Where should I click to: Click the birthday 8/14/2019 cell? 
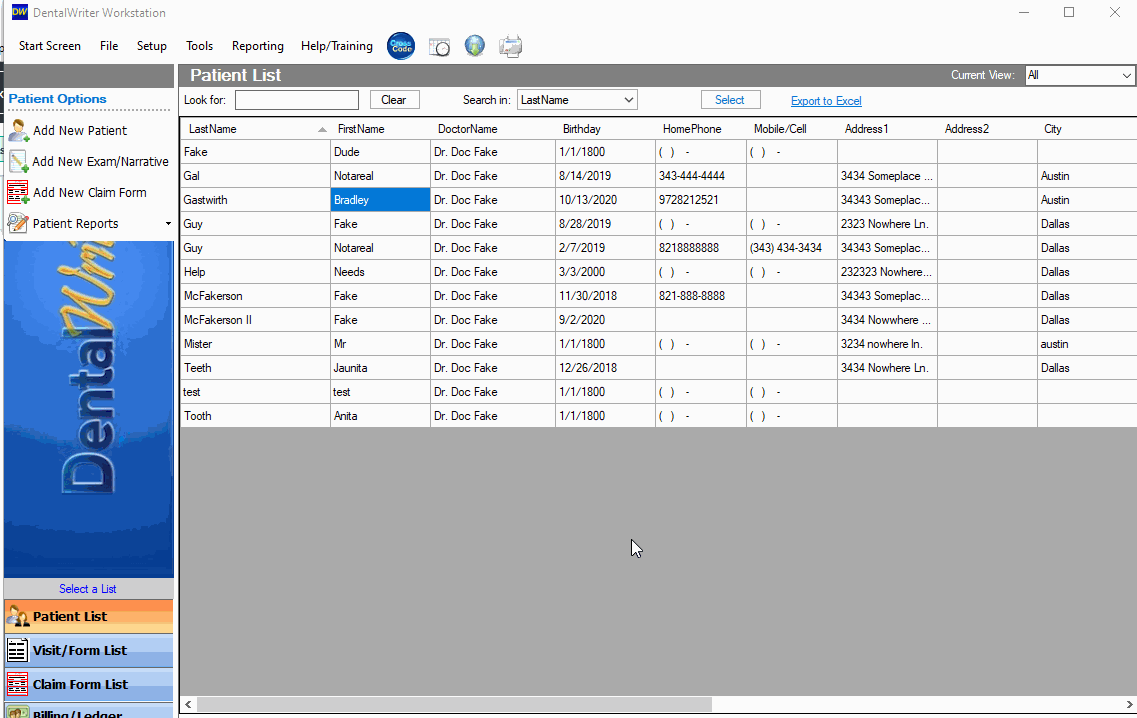[x=605, y=176]
